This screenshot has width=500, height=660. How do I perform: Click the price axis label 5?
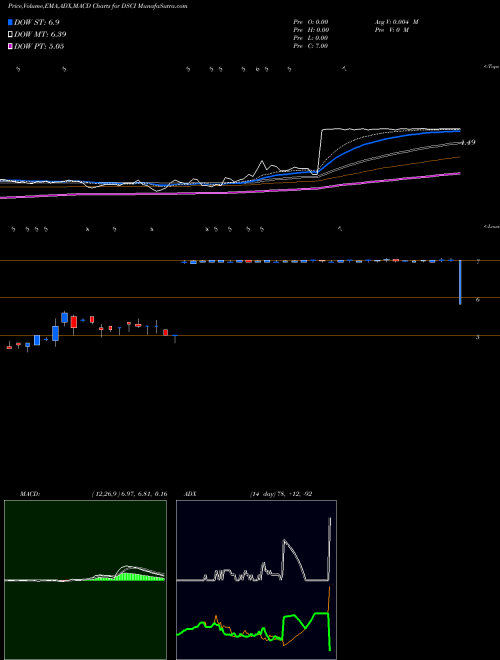coord(478,337)
